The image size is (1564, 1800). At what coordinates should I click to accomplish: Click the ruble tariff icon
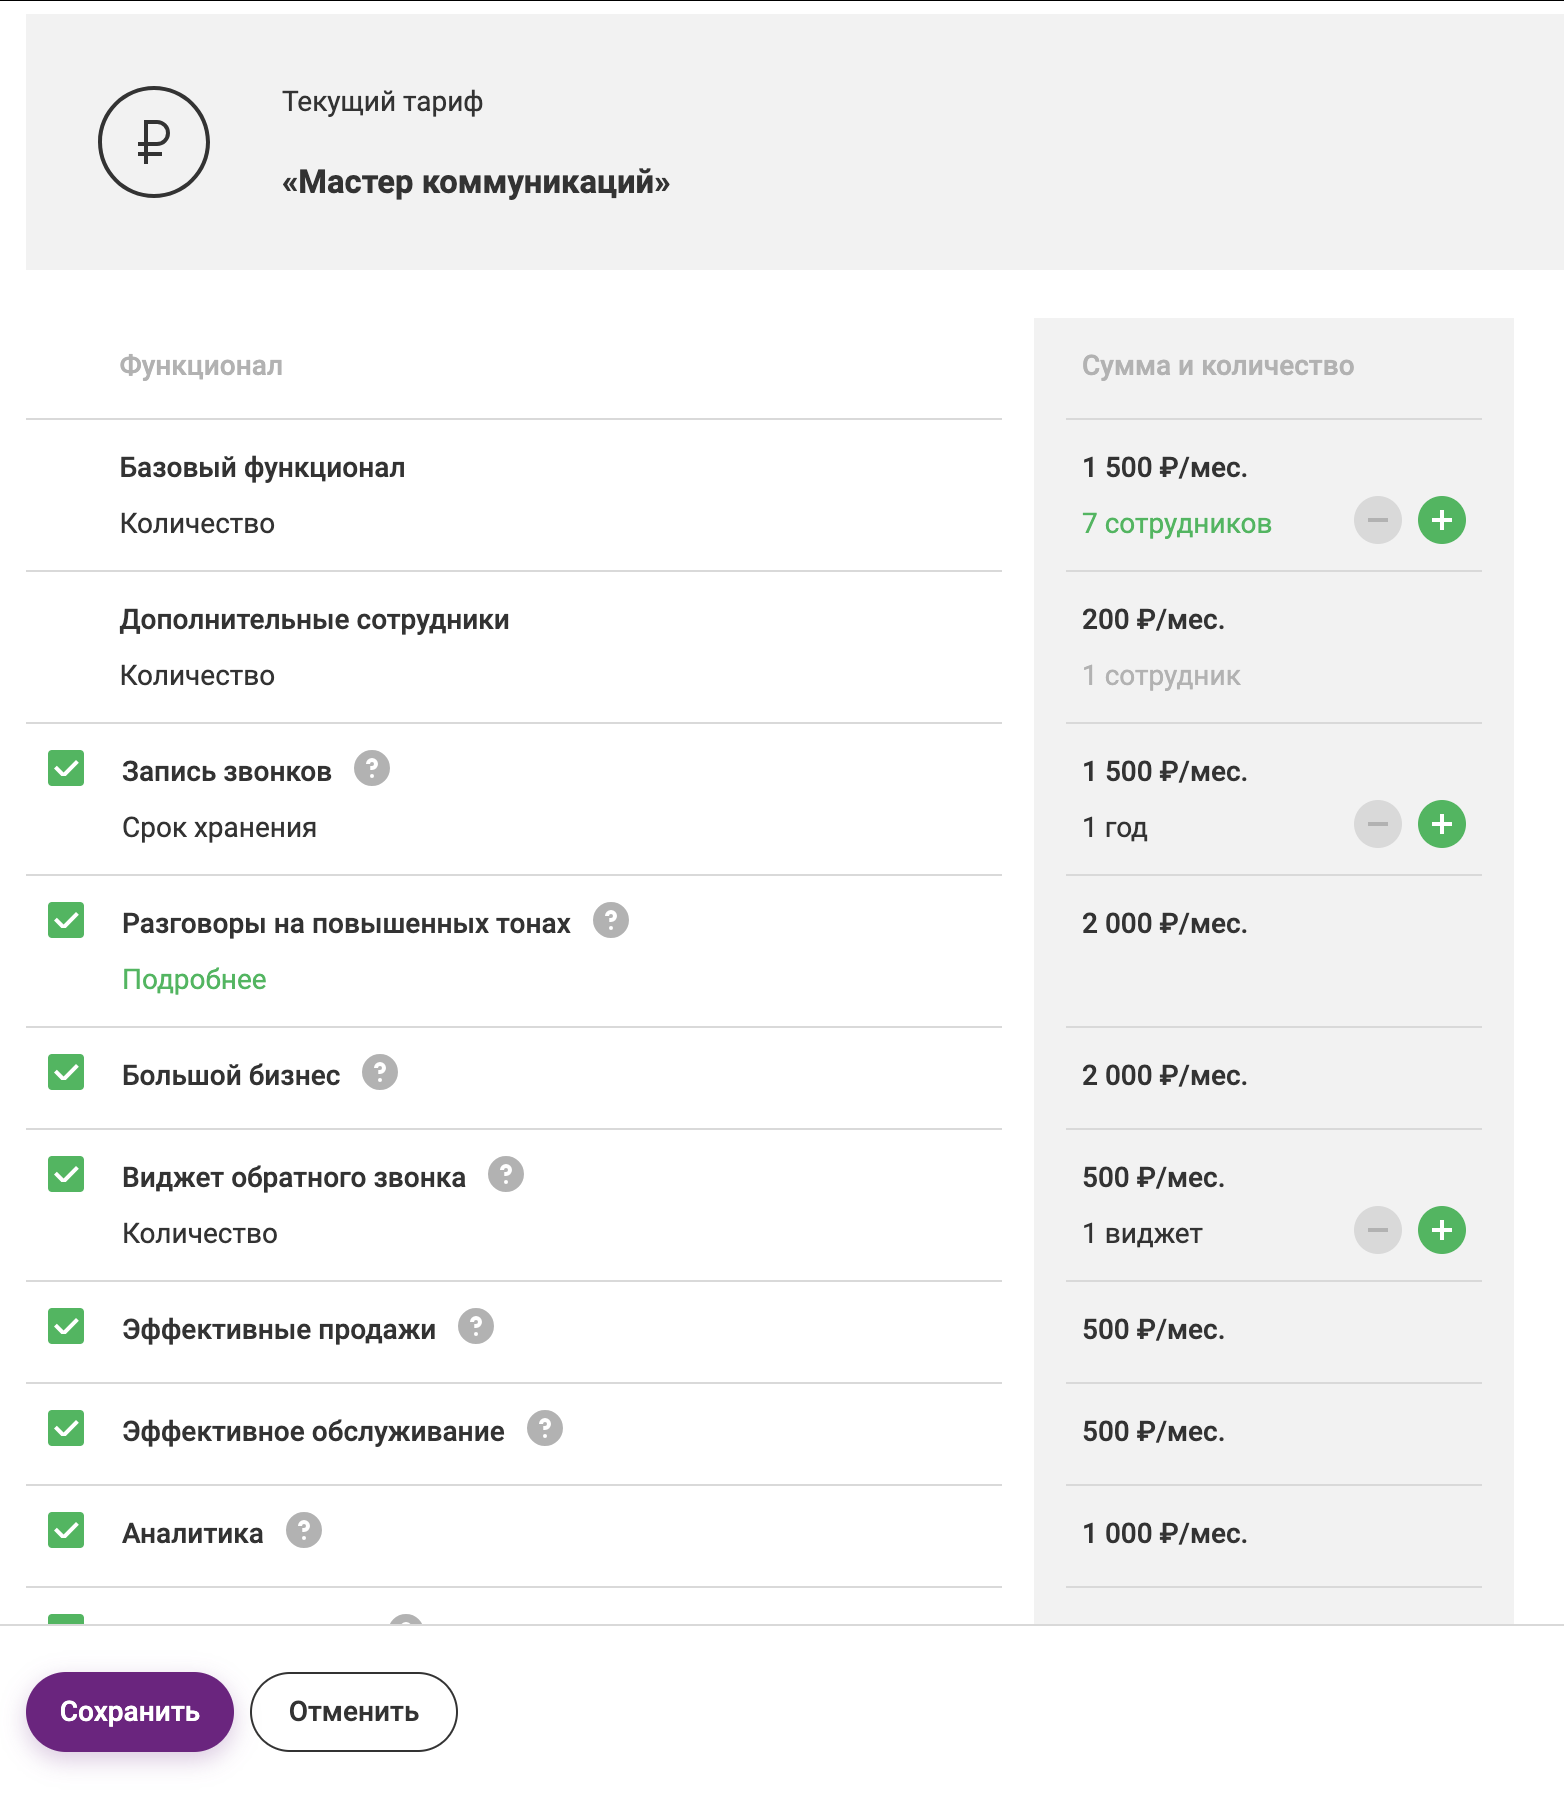[x=153, y=142]
